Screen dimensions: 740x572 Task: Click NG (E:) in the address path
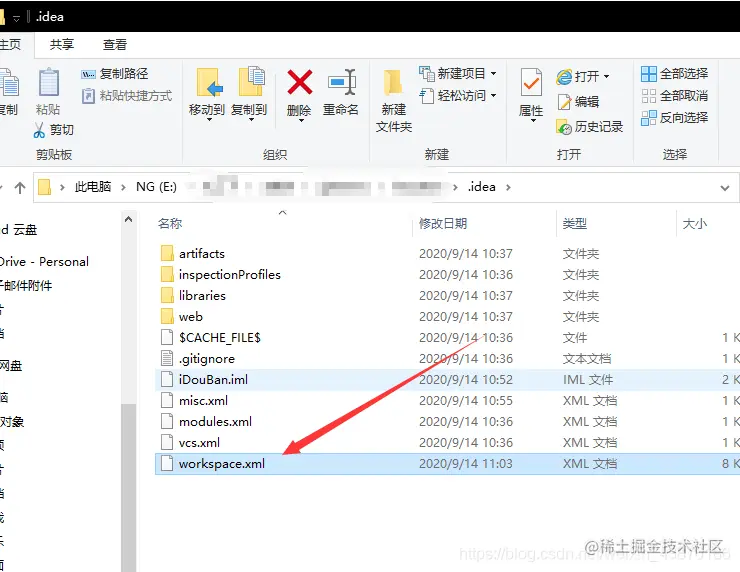(x=156, y=187)
